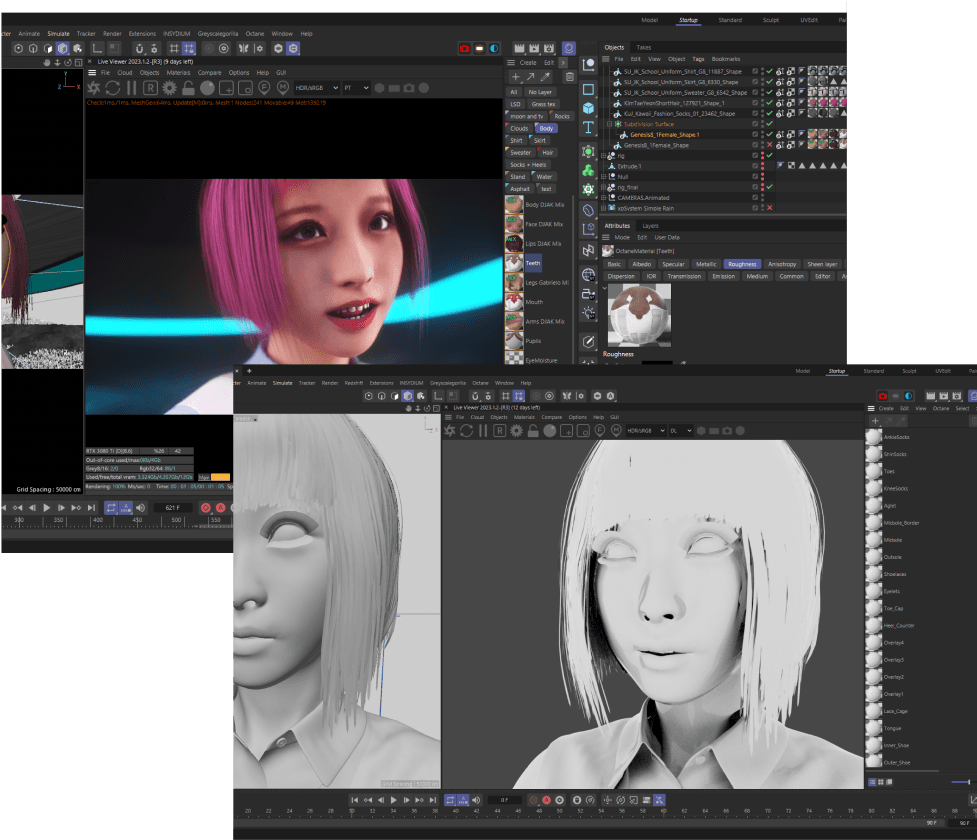Open the Transmission material channel tab

tap(684, 276)
